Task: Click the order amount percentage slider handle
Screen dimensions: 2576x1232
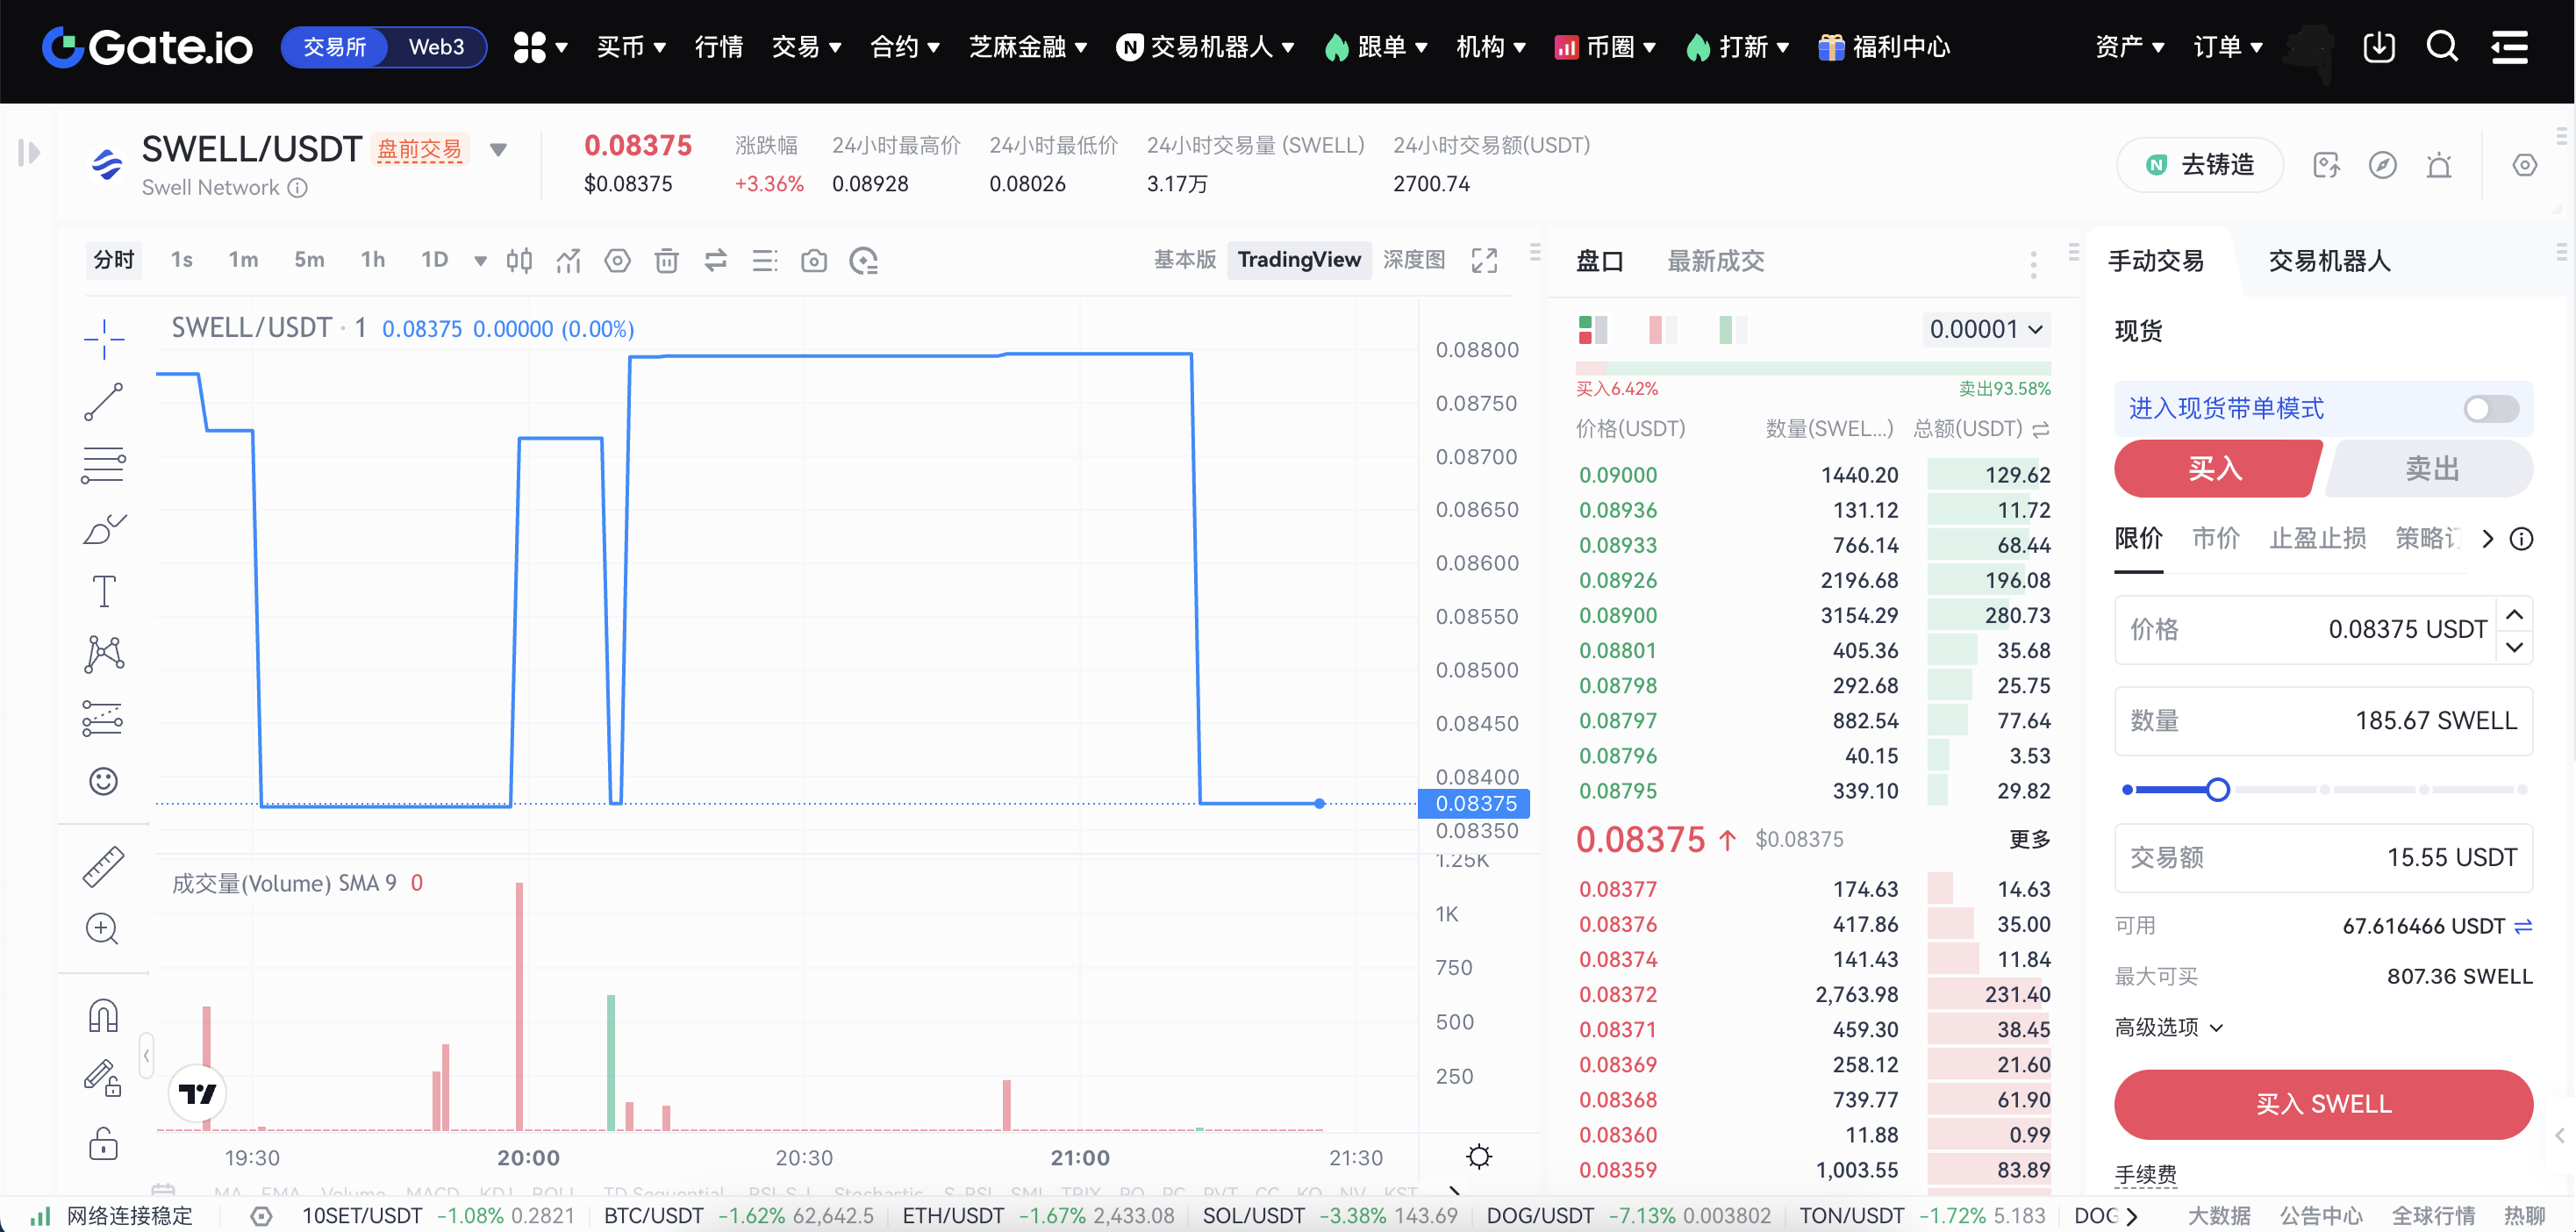Action: 2217,790
